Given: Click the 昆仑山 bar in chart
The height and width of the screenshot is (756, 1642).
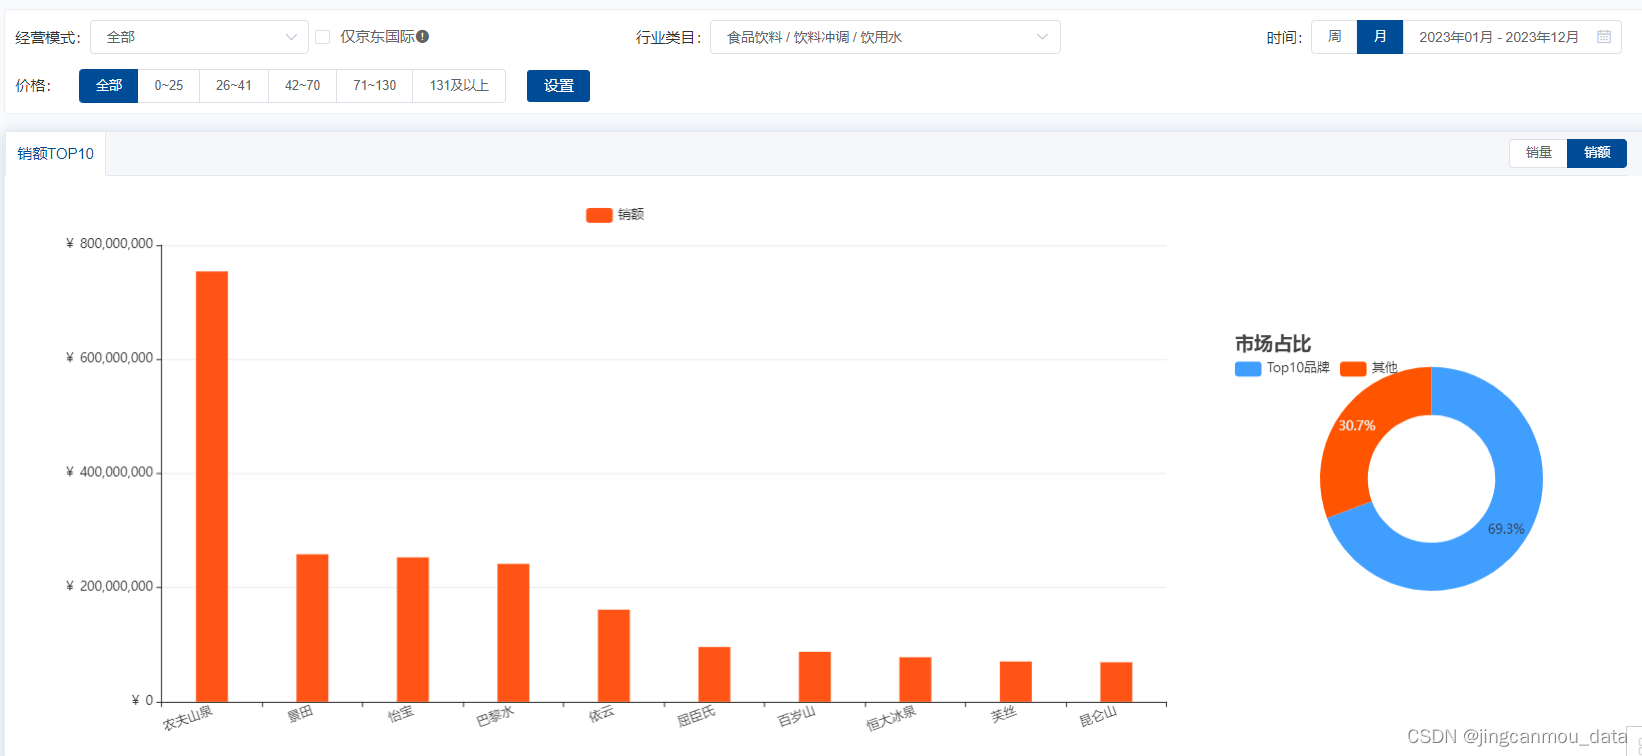Looking at the screenshot, I should (x=1116, y=682).
